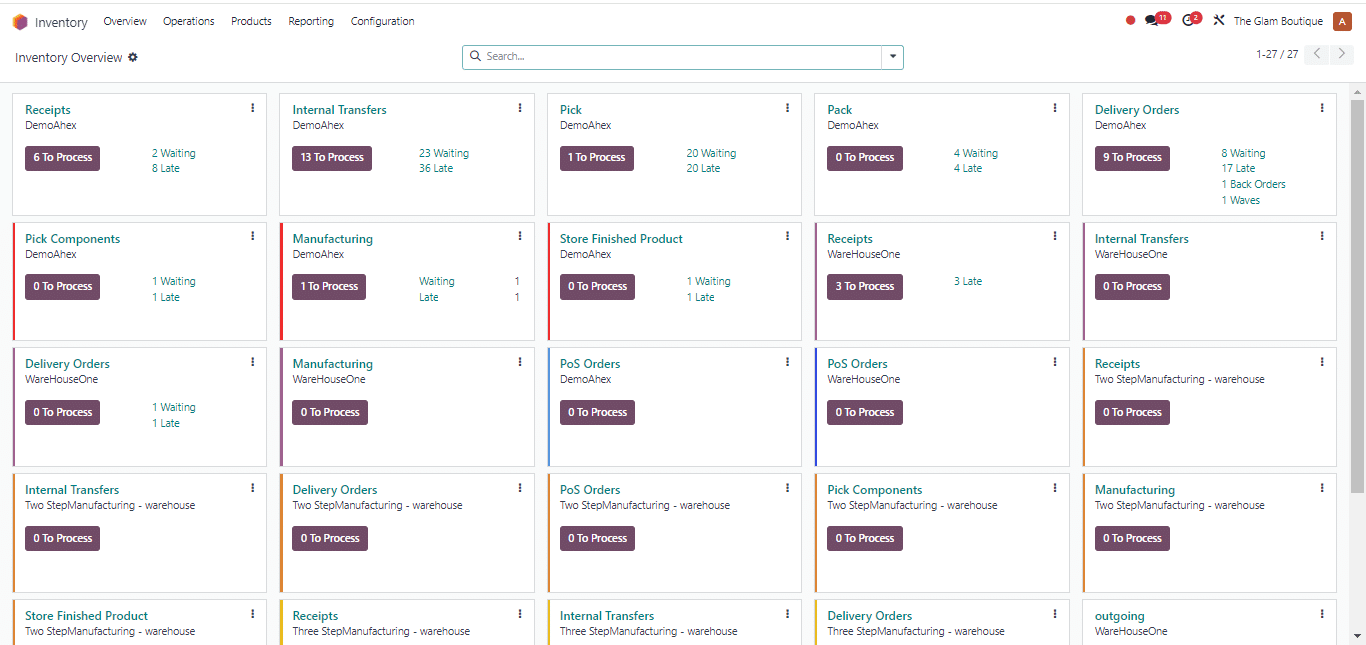1366x645 pixels.
Task: Open the Configuration menu
Action: pyautogui.click(x=382, y=21)
